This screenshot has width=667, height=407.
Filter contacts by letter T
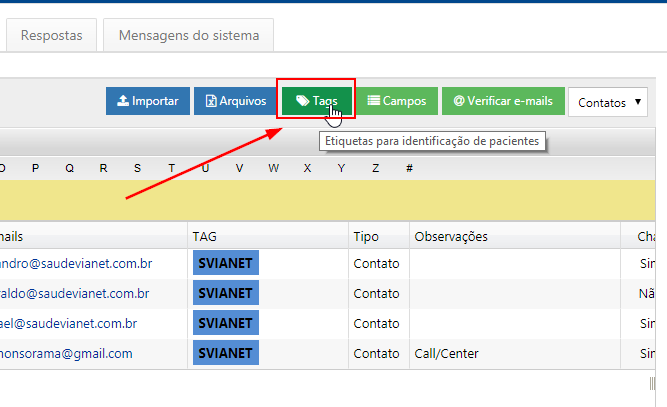171,168
